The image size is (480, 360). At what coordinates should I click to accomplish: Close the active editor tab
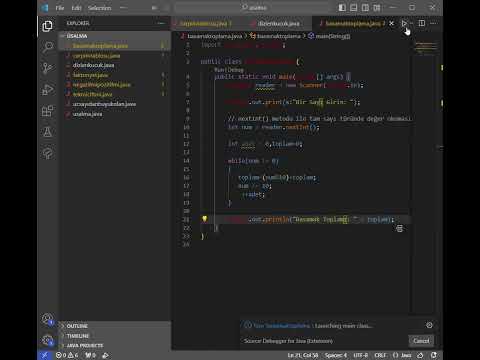[x=391, y=23]
